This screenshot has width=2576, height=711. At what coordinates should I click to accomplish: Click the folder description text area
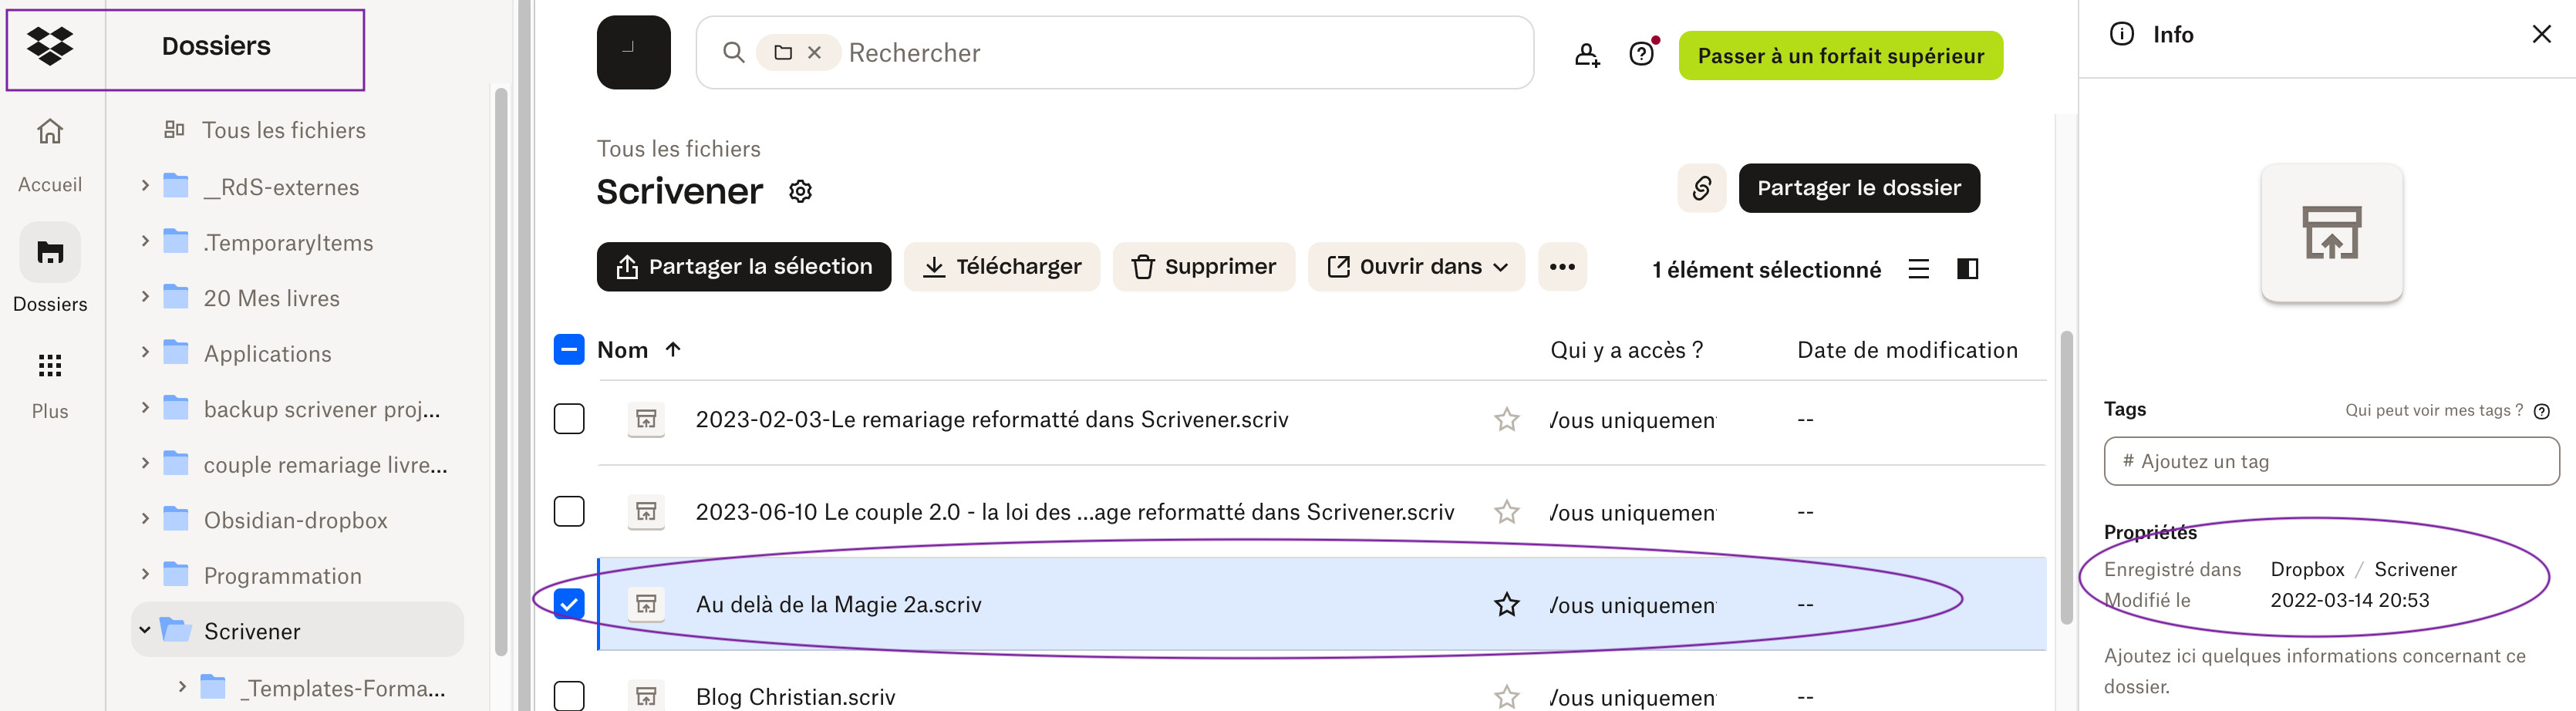[x=2314, y=671]
